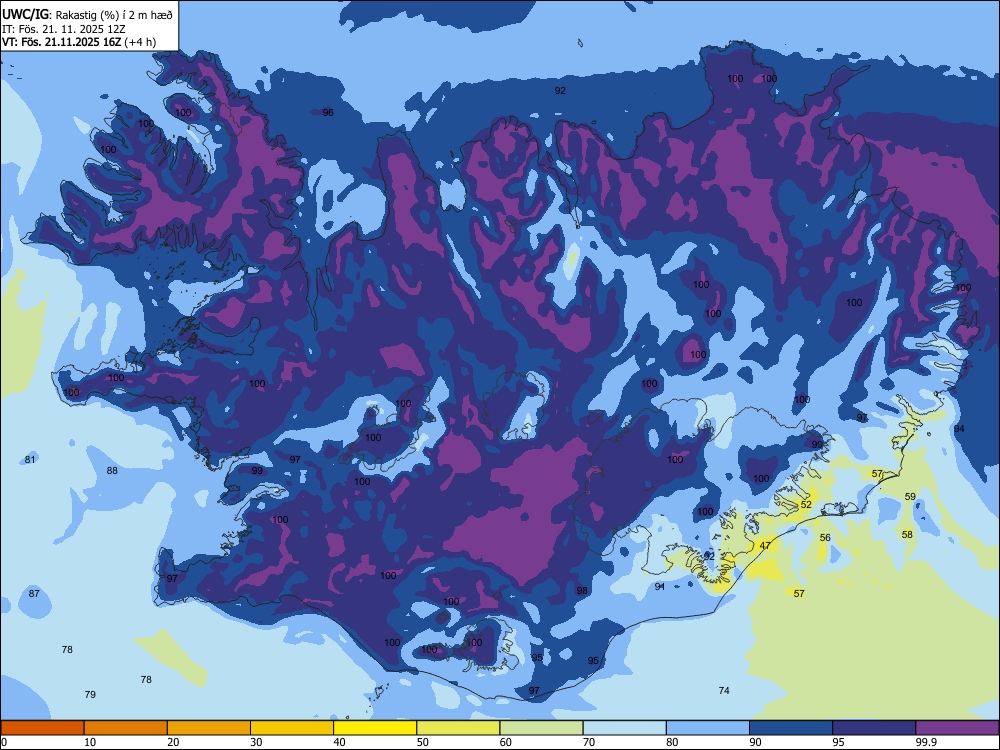The image size is (1000, 750).
Task: Select the legend scale label '50'
Action: tap(422, 742)
